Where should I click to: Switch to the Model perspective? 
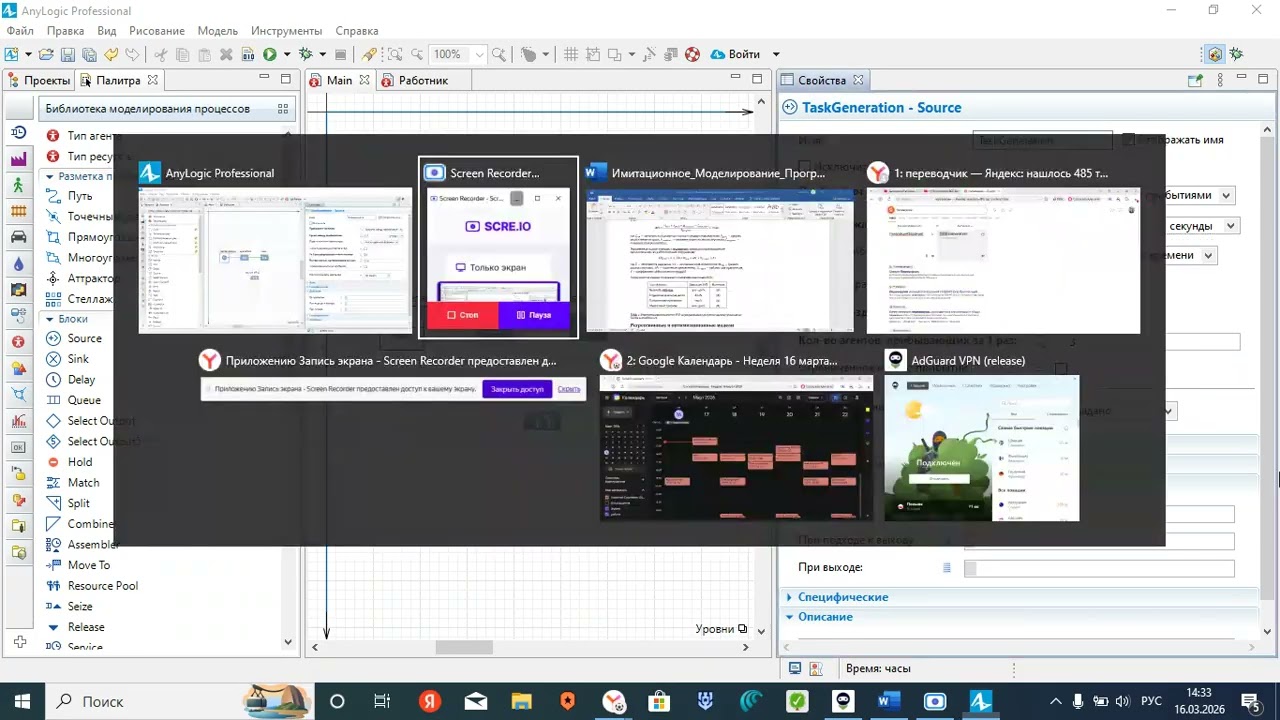click(x=1215, y=54)
